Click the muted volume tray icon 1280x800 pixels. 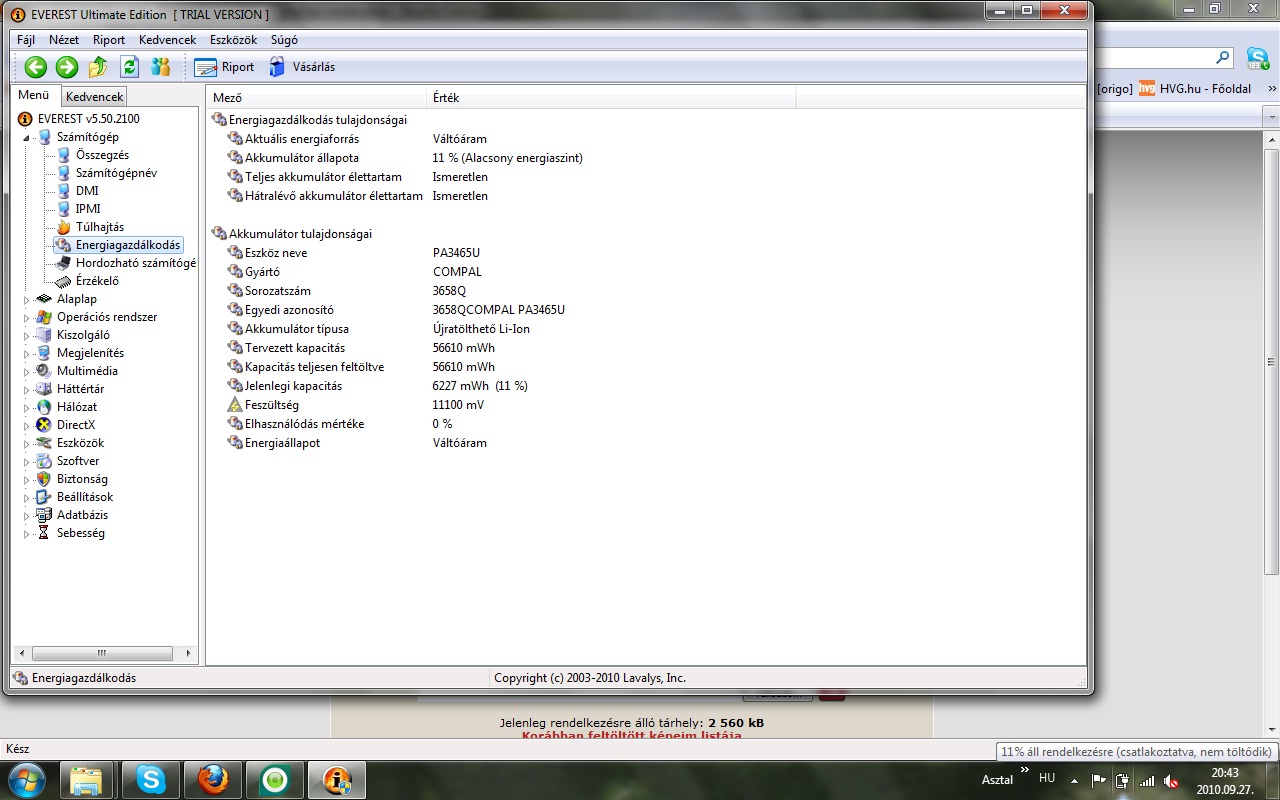click(1170, 781)
